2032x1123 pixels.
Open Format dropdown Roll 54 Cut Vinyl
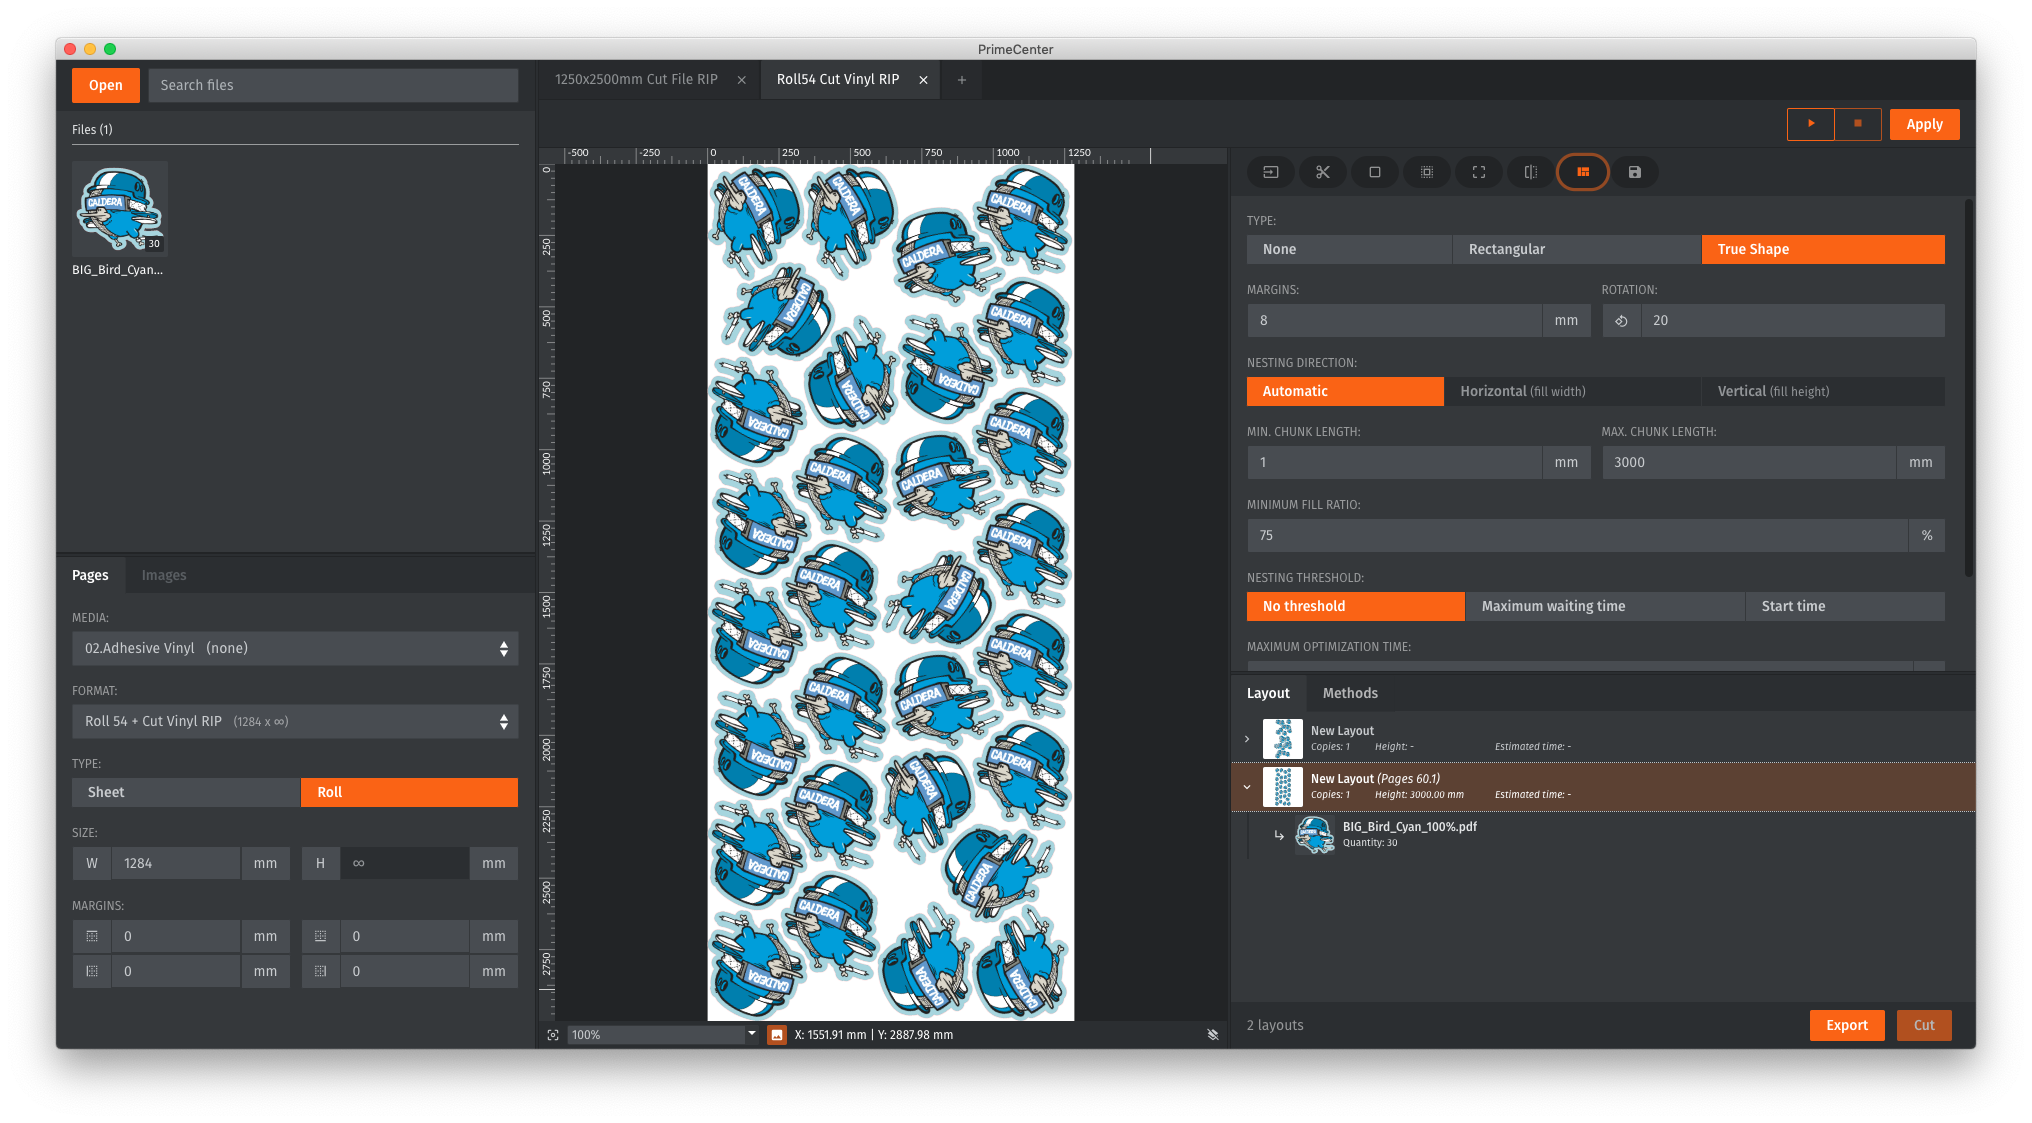click(x=294, y=721)
